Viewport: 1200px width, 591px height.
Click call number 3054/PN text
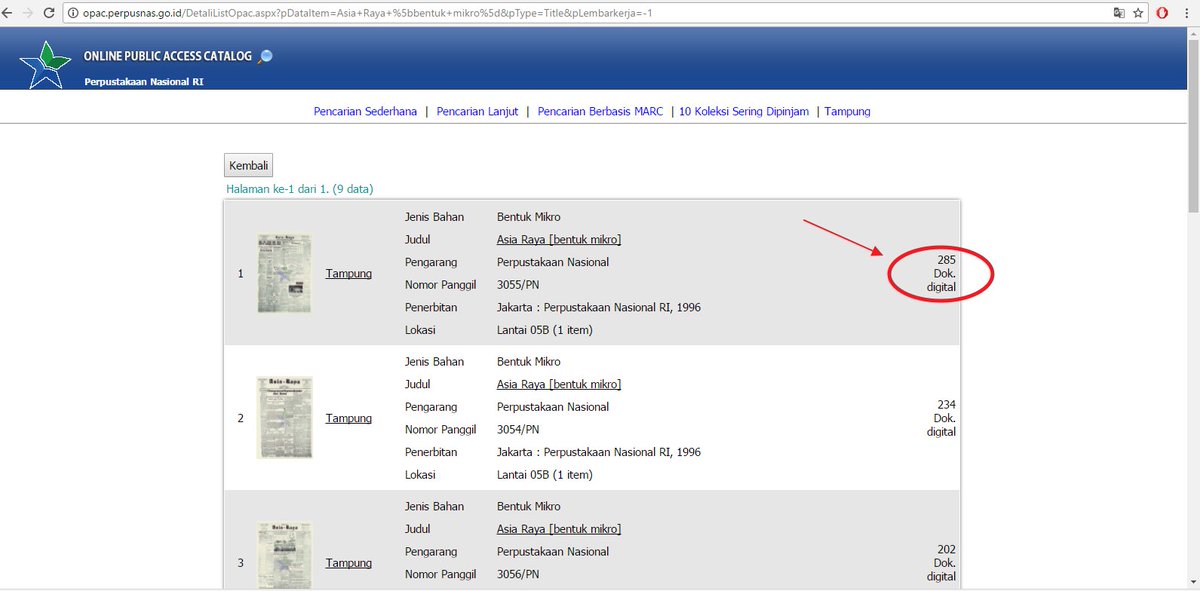coord(518,430)
